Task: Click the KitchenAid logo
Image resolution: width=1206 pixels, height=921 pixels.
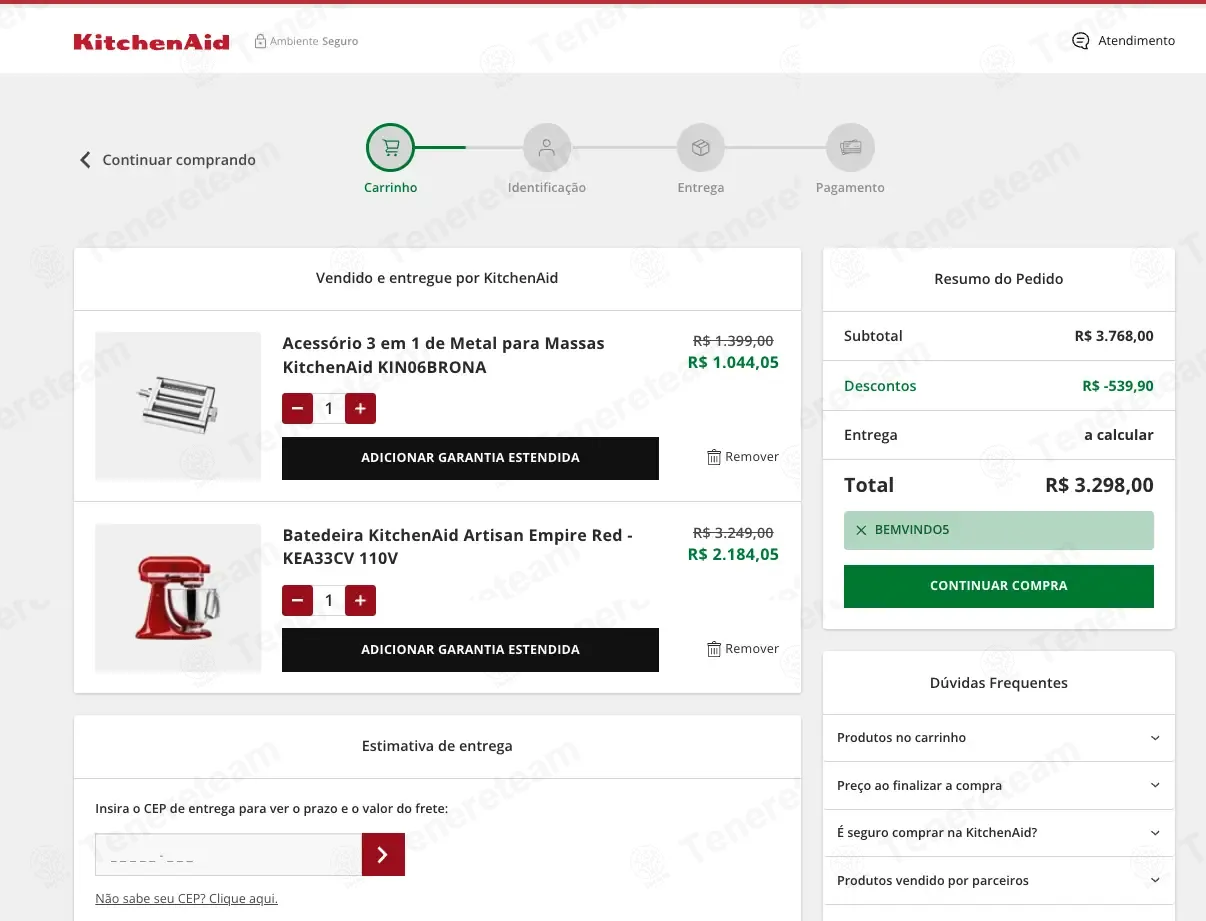Action: 151,42
